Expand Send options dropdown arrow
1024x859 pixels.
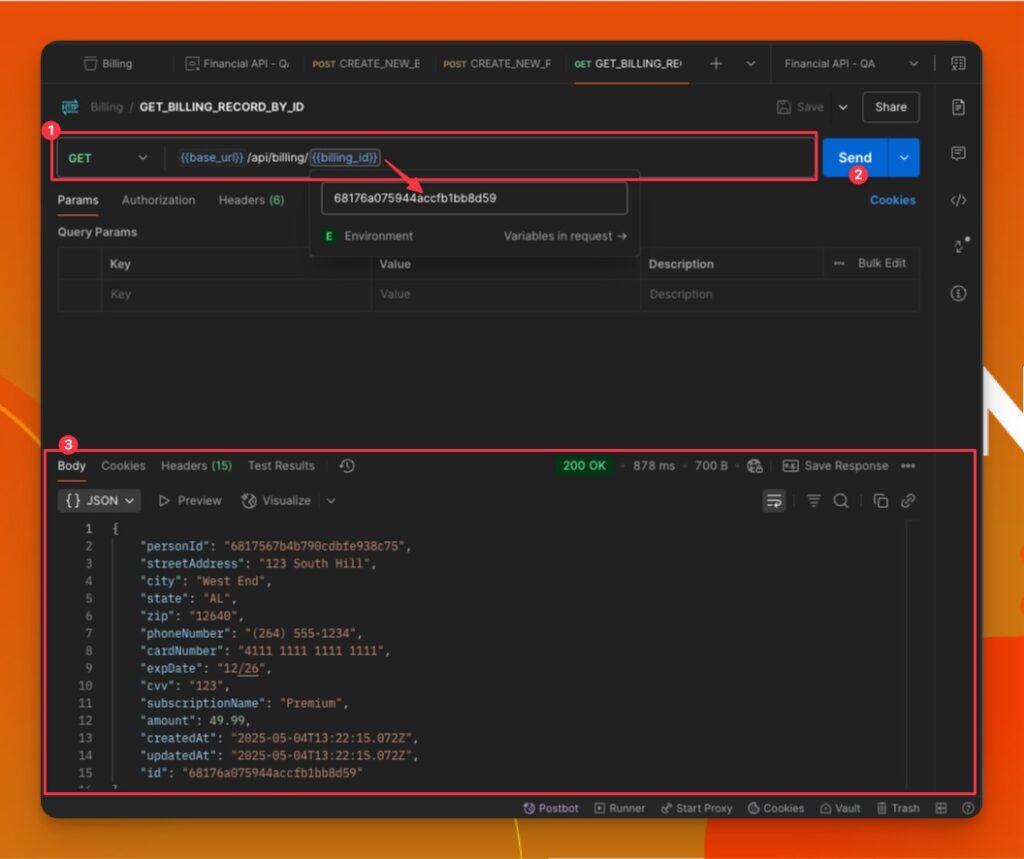[x=904, y=157]
